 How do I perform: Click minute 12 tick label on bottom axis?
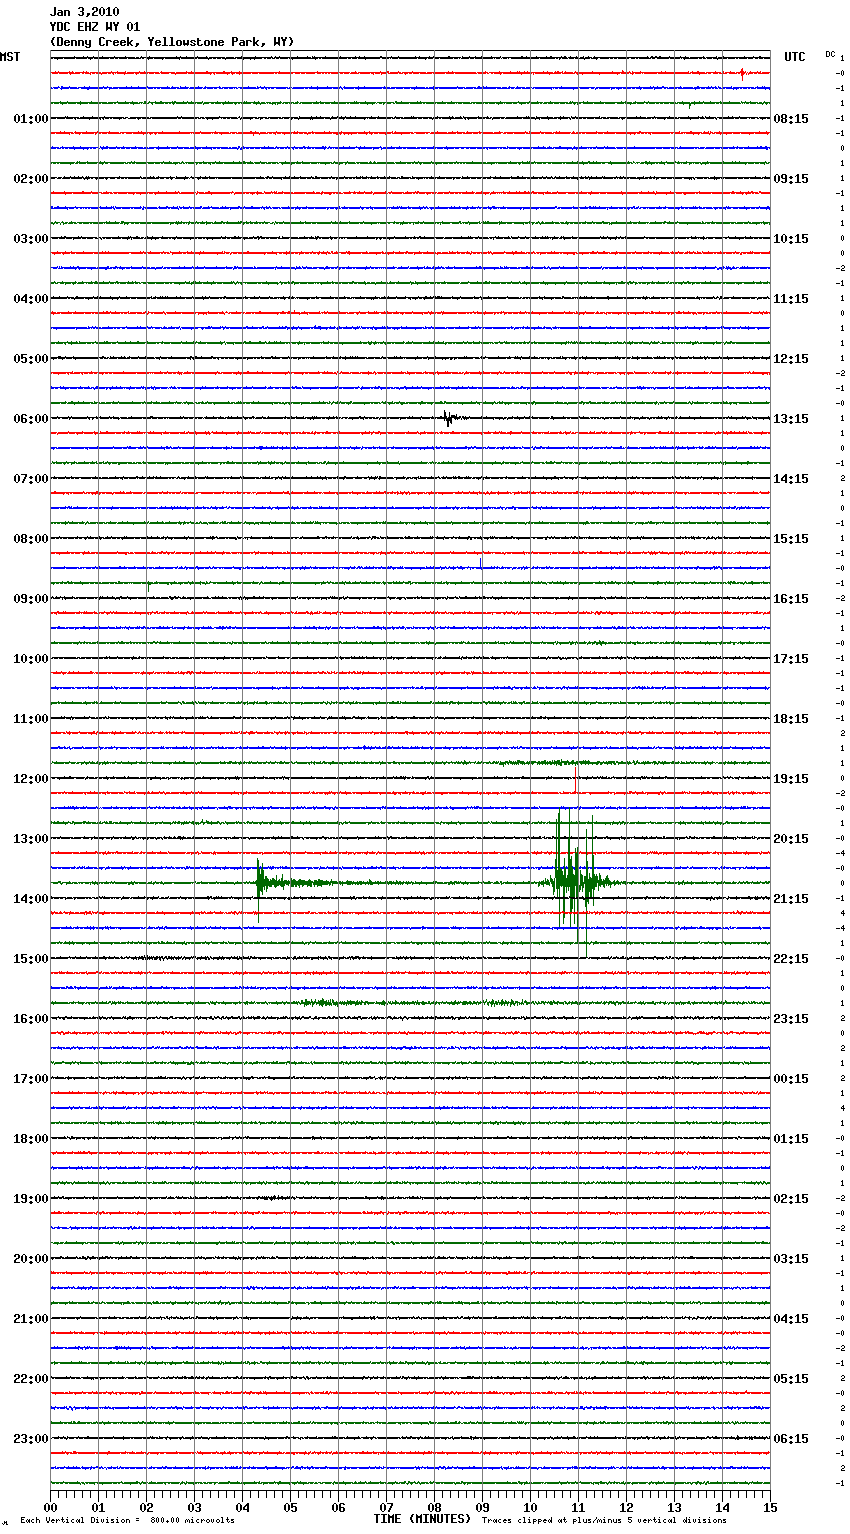pos(626,1507)
